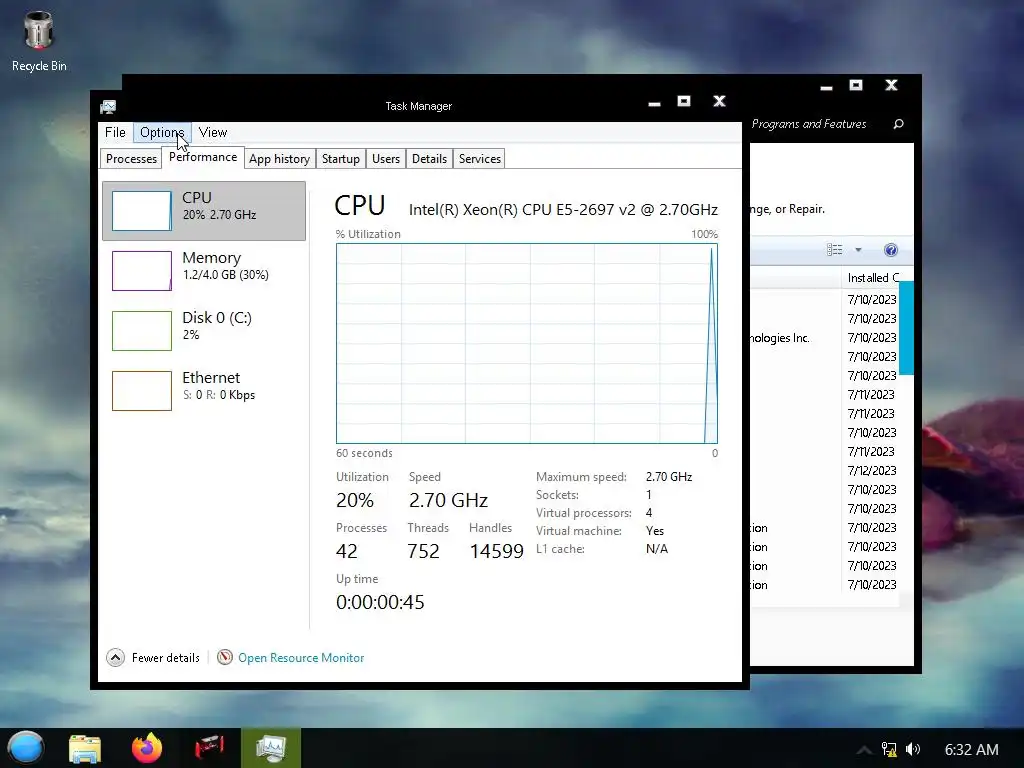Select Memory in performance sidebar
1024x768 pixels.
pos(204,270)
